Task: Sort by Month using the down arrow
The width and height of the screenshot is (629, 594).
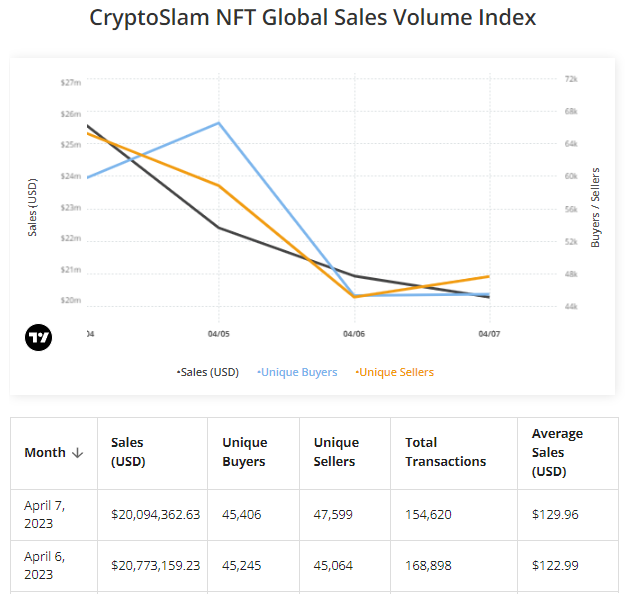Action: pyautogui.click(x=75, y=453)
